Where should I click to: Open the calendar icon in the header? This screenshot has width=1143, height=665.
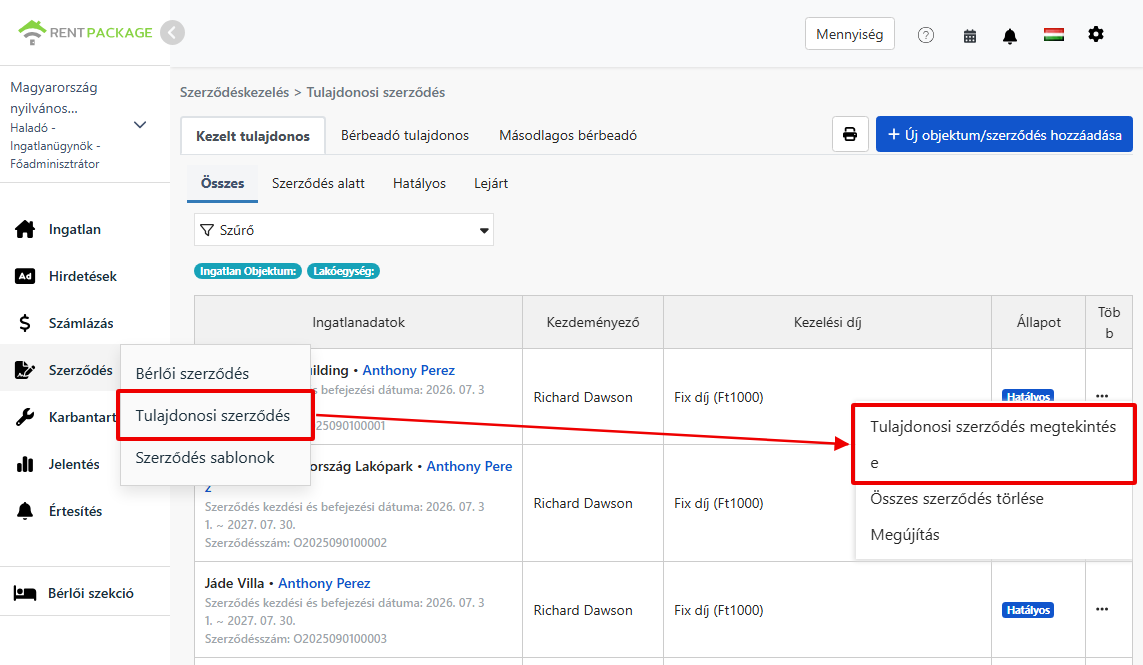tap(970, 36)
